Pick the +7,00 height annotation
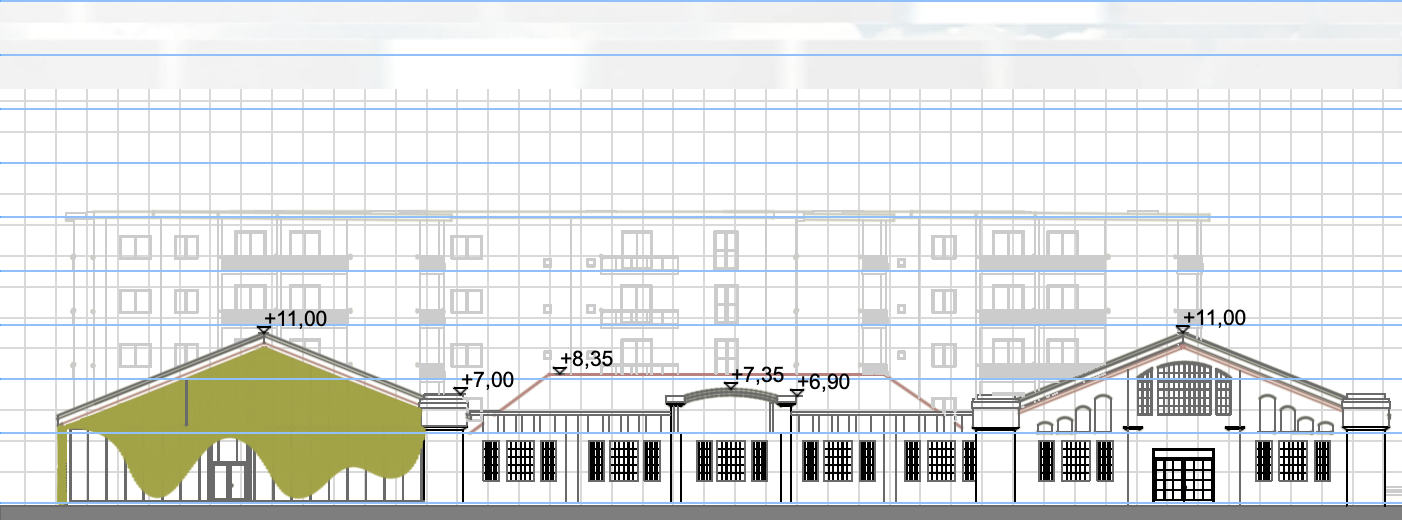Screen dimensions: 1402x520 click(488, 380)
